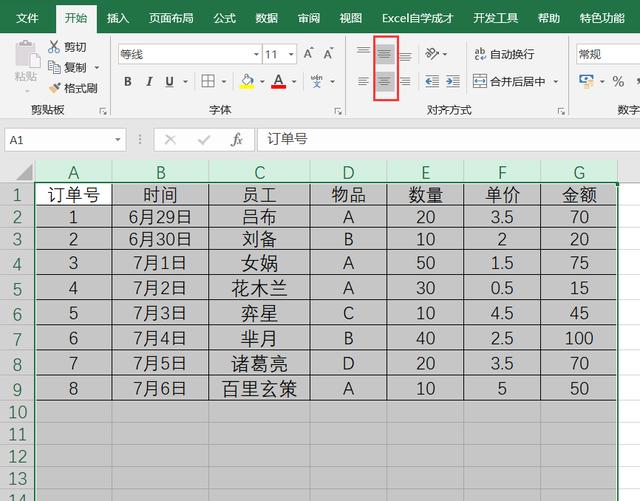Click cell containing 6月29日
Image resolution: width=640 pixels, height=501 pixels.
pyautogui.click(x=160, y=217)
